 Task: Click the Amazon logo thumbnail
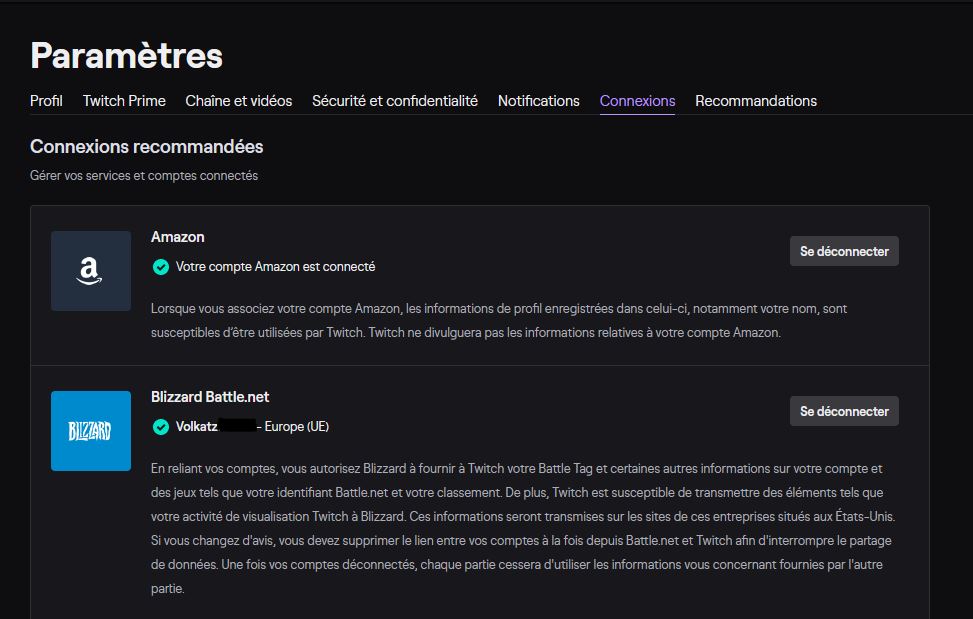91,271
